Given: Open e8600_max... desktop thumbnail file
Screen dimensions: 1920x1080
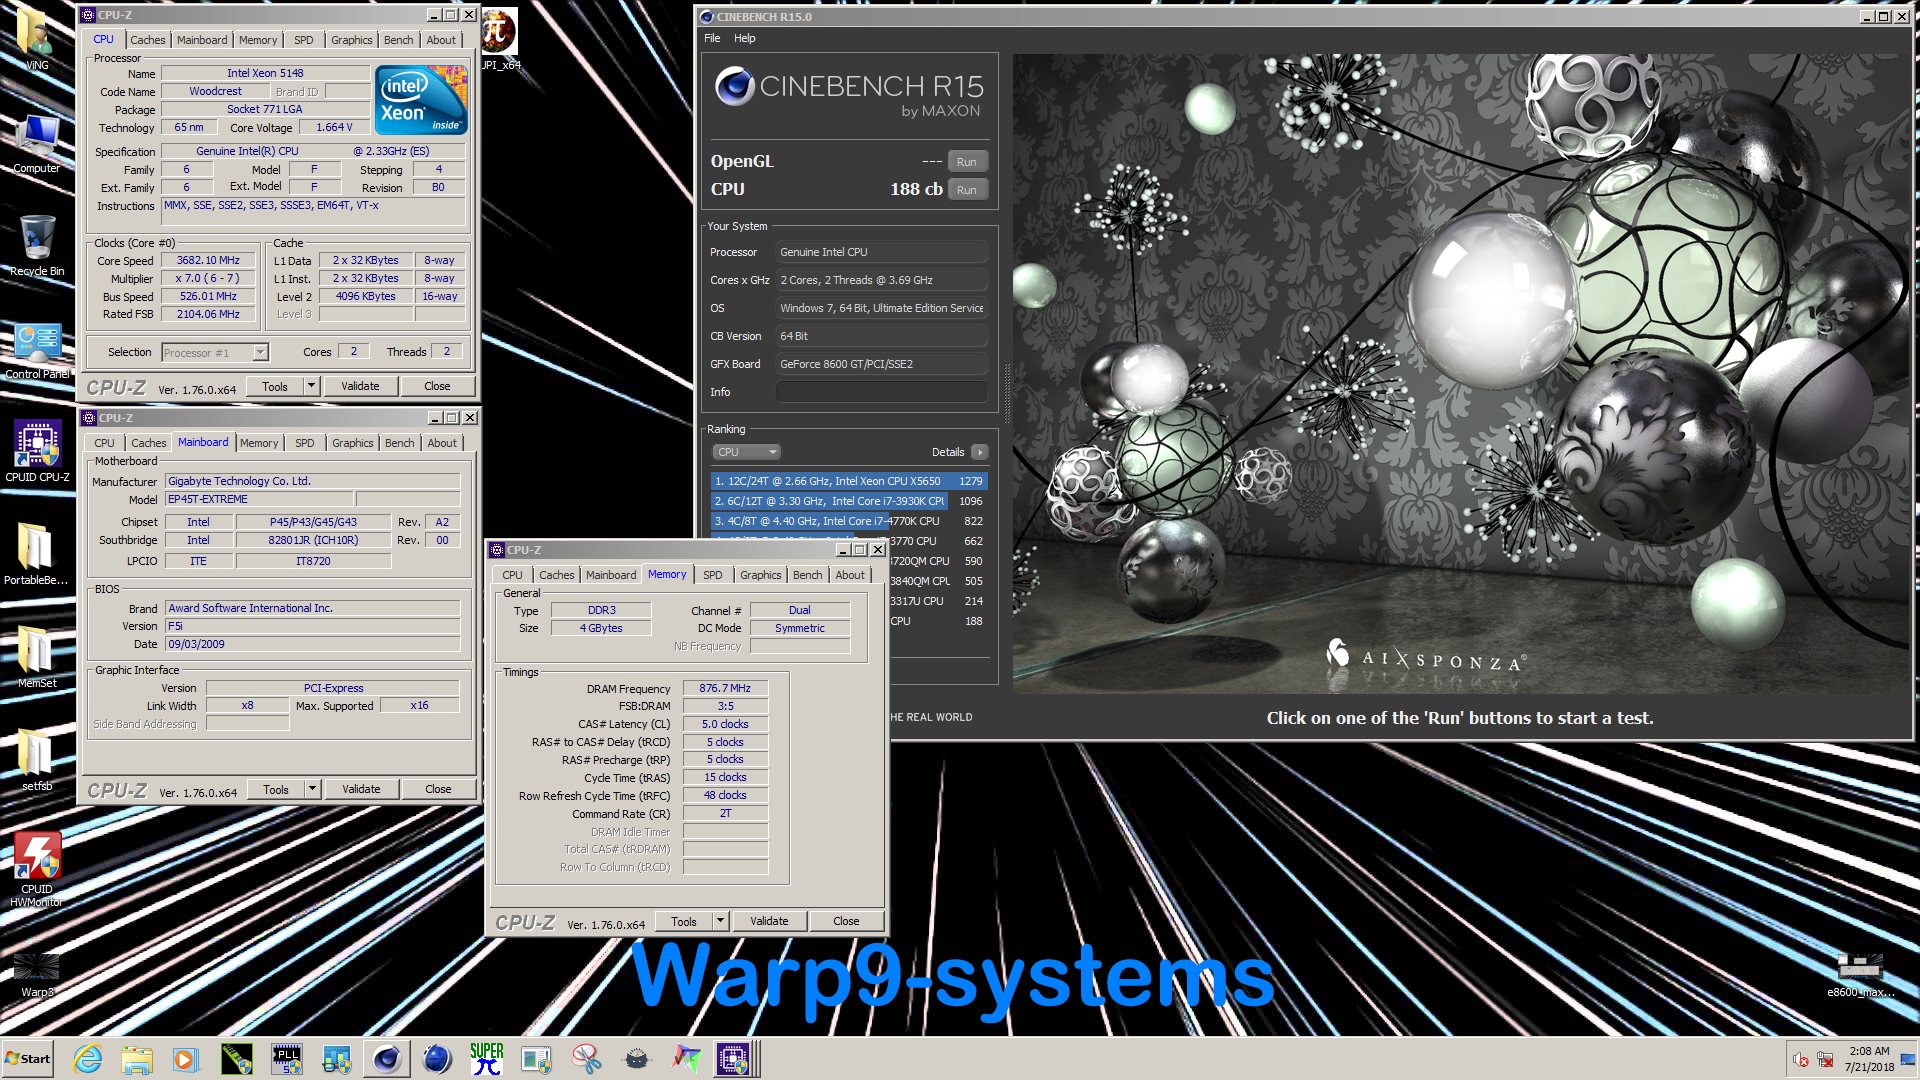Looking at the screenshot, I should pyautogui.click(x=1860, y=974).
